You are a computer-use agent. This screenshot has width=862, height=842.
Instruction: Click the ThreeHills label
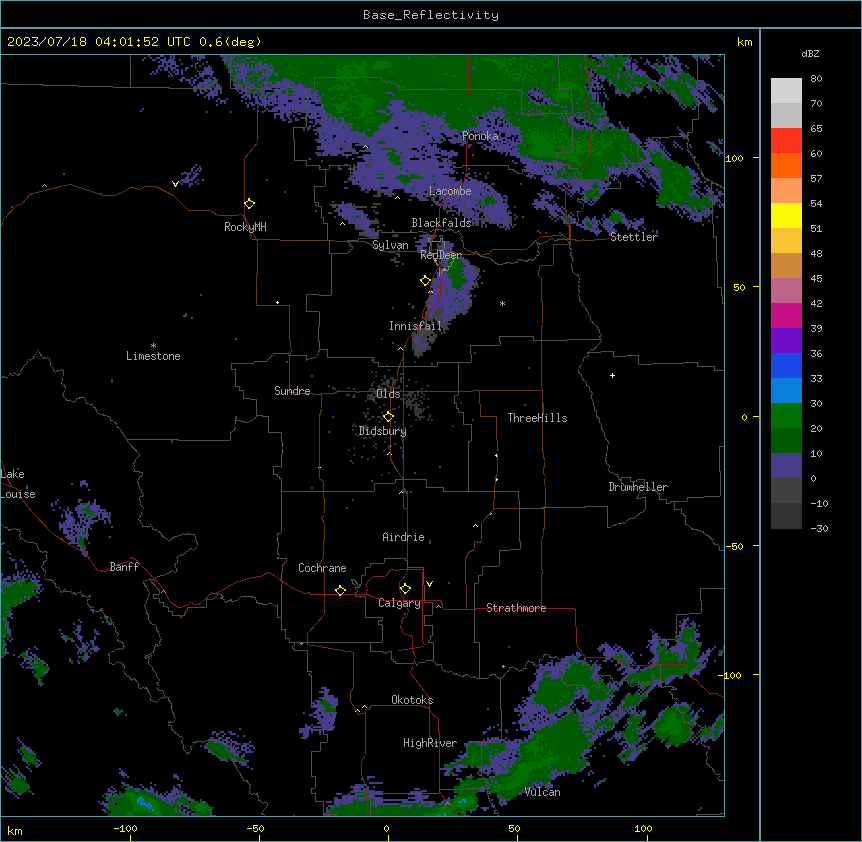537,418
